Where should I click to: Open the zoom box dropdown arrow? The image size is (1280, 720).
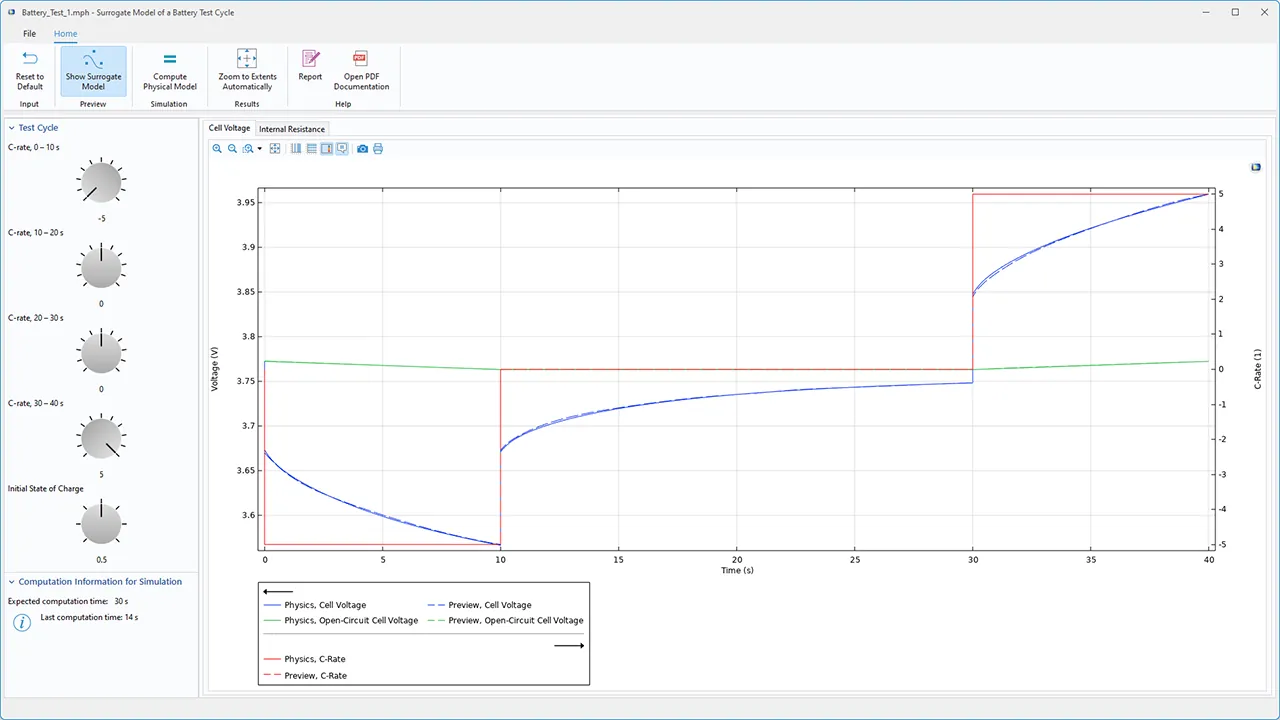coord(259,150)
